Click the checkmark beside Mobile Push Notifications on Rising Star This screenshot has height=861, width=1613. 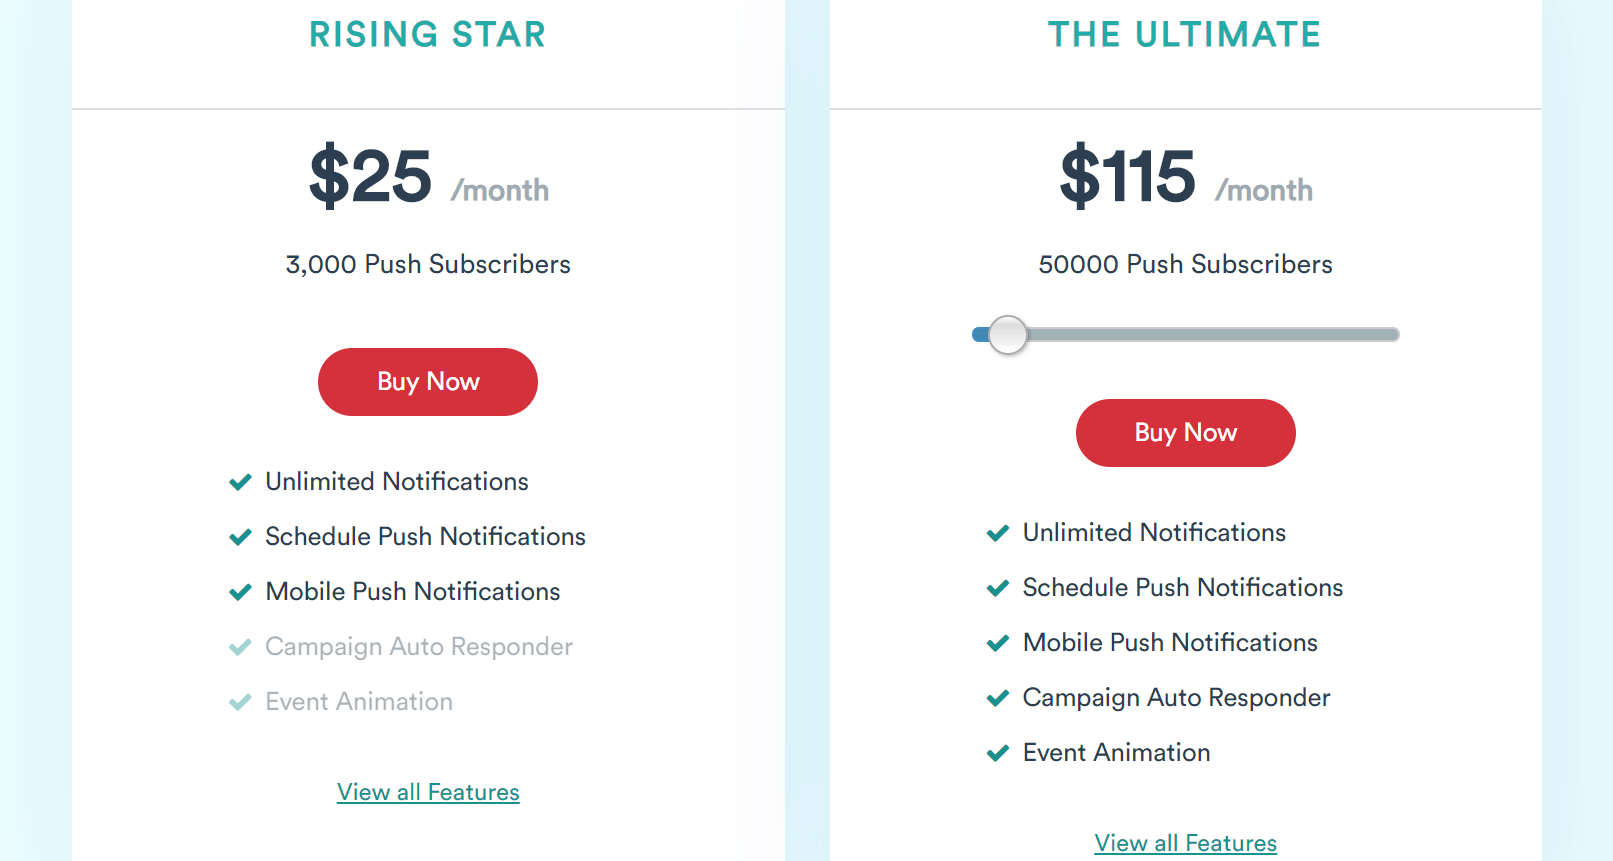tap(240, 591)
